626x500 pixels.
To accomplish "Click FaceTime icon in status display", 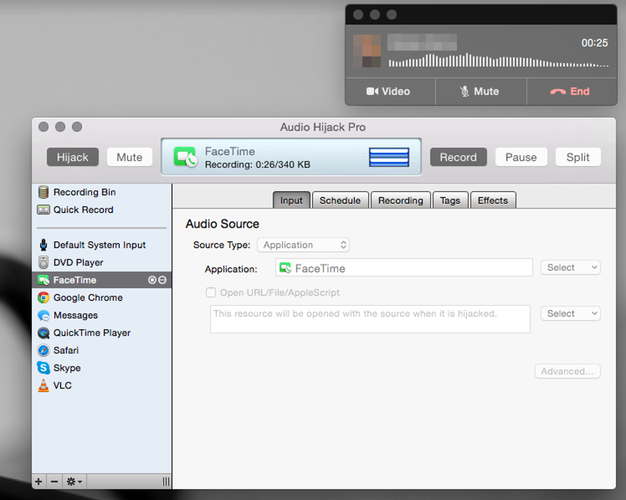I will click(x=185, y=157).
